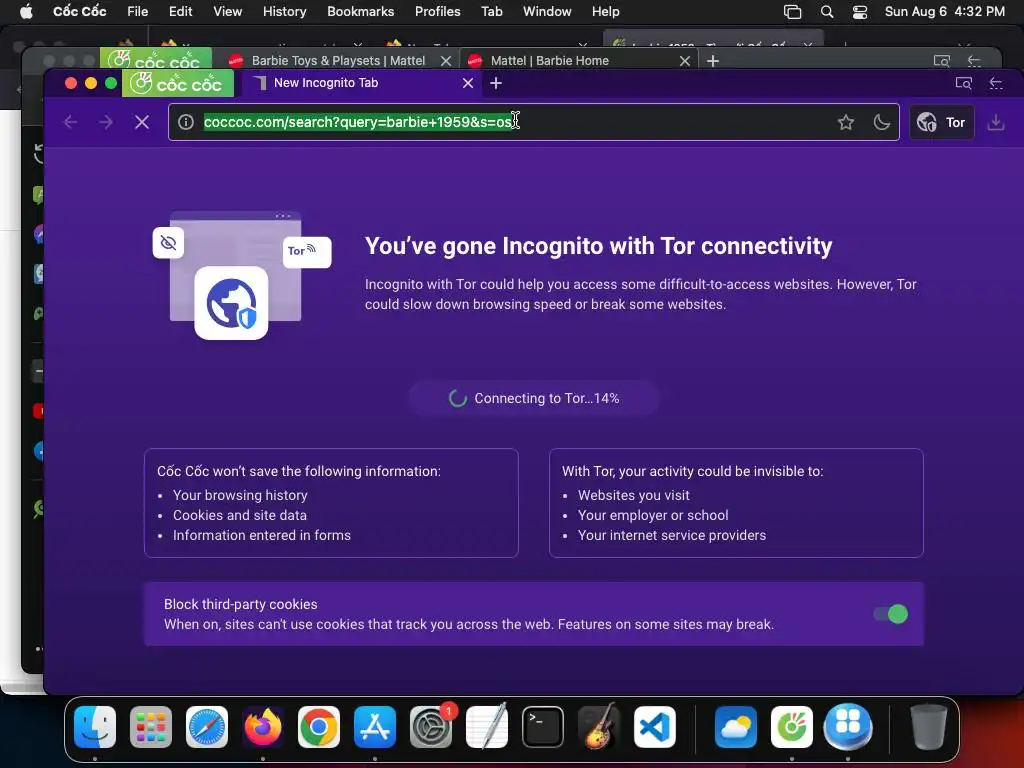Bookmark page with the star icon
The image size is (1024, 768).
[x=846, y=122]
